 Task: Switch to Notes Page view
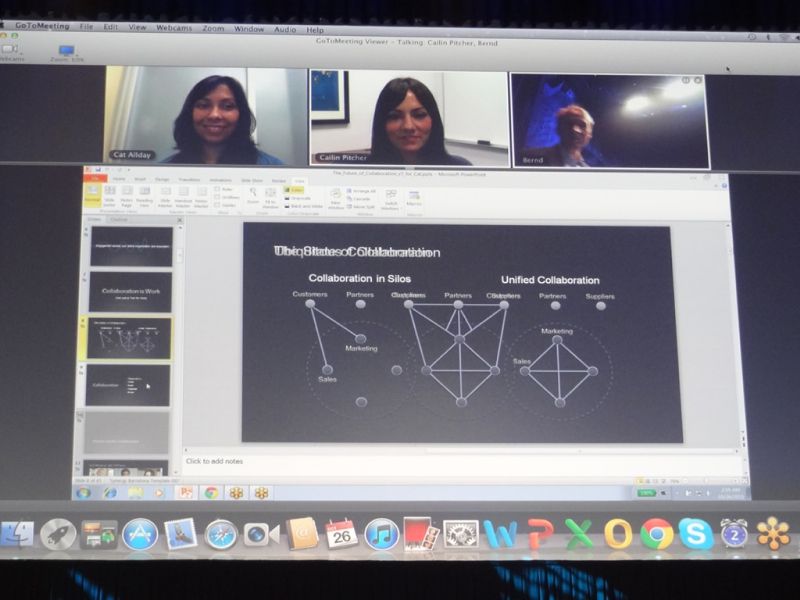(127, 196)
